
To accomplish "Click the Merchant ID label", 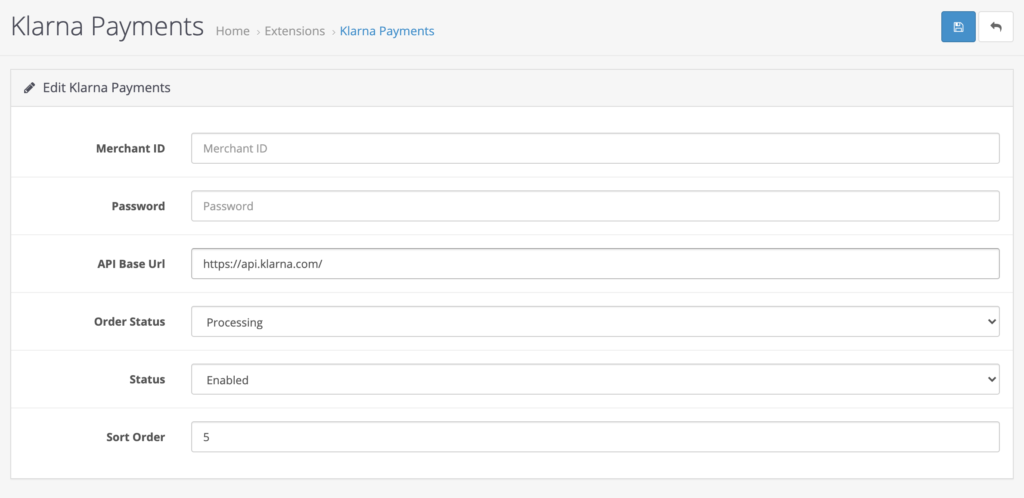I will 131,148.
